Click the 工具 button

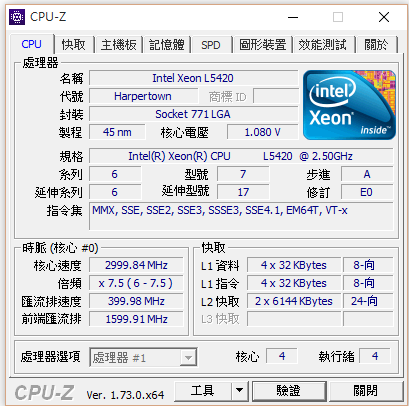[202, 391]
